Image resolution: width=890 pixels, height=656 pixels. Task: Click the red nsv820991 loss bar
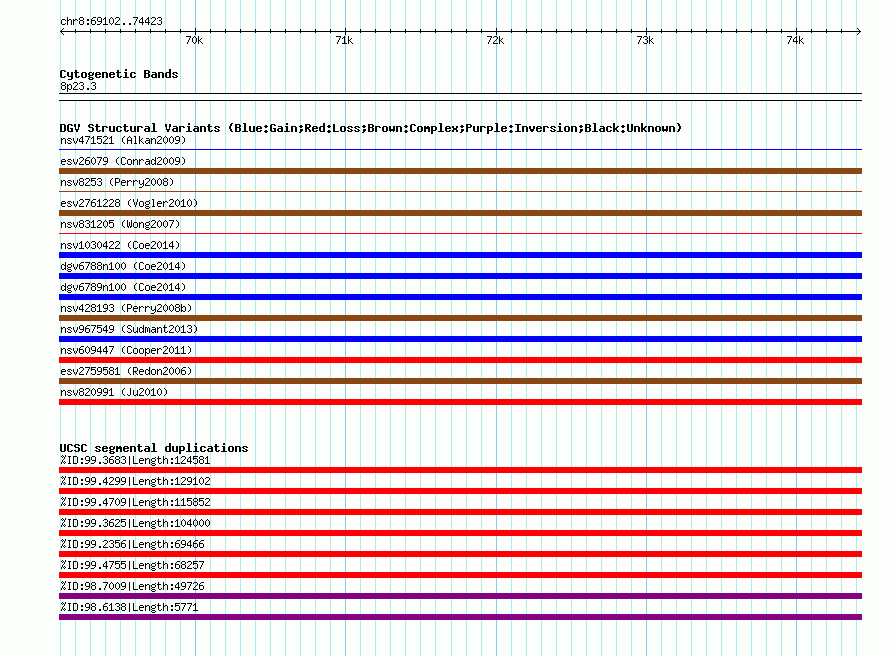(x=460, y=402)
